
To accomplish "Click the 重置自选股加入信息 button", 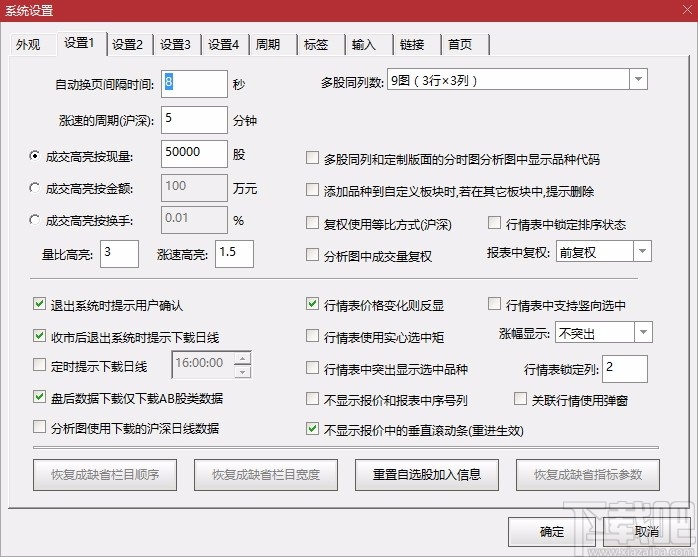I will pyautogui.click(x=427, y=475).
